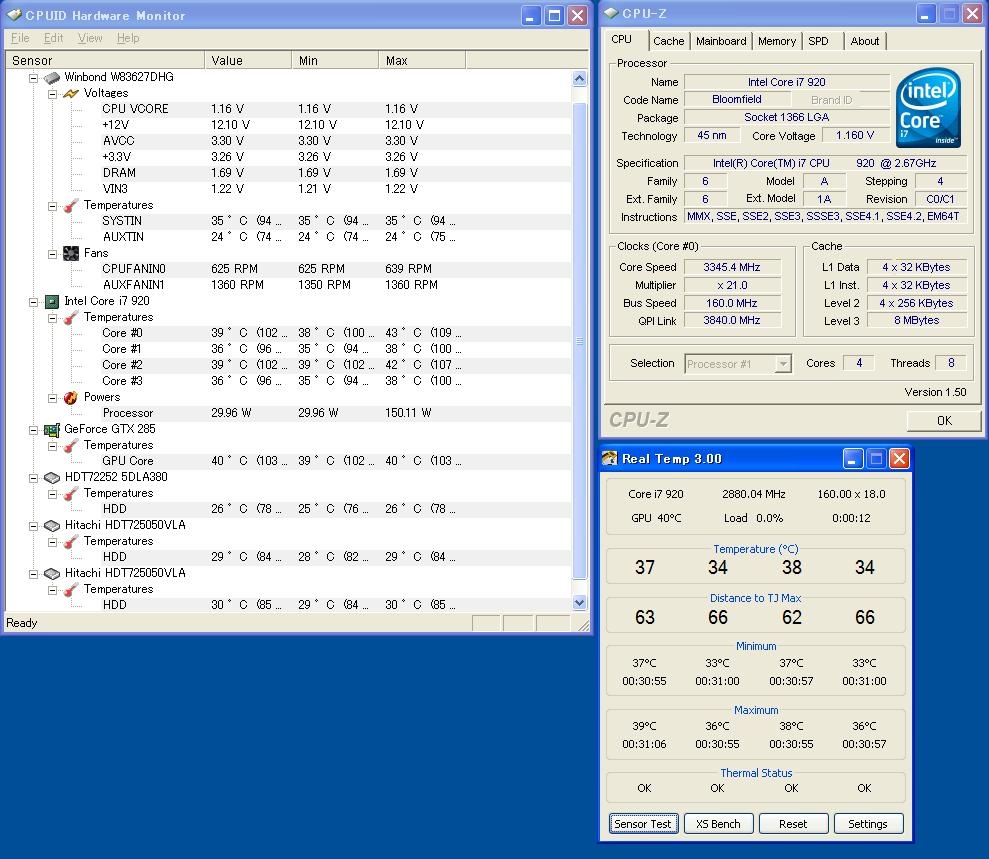Click the CPU-Z title bar icon

coord(611,13)
